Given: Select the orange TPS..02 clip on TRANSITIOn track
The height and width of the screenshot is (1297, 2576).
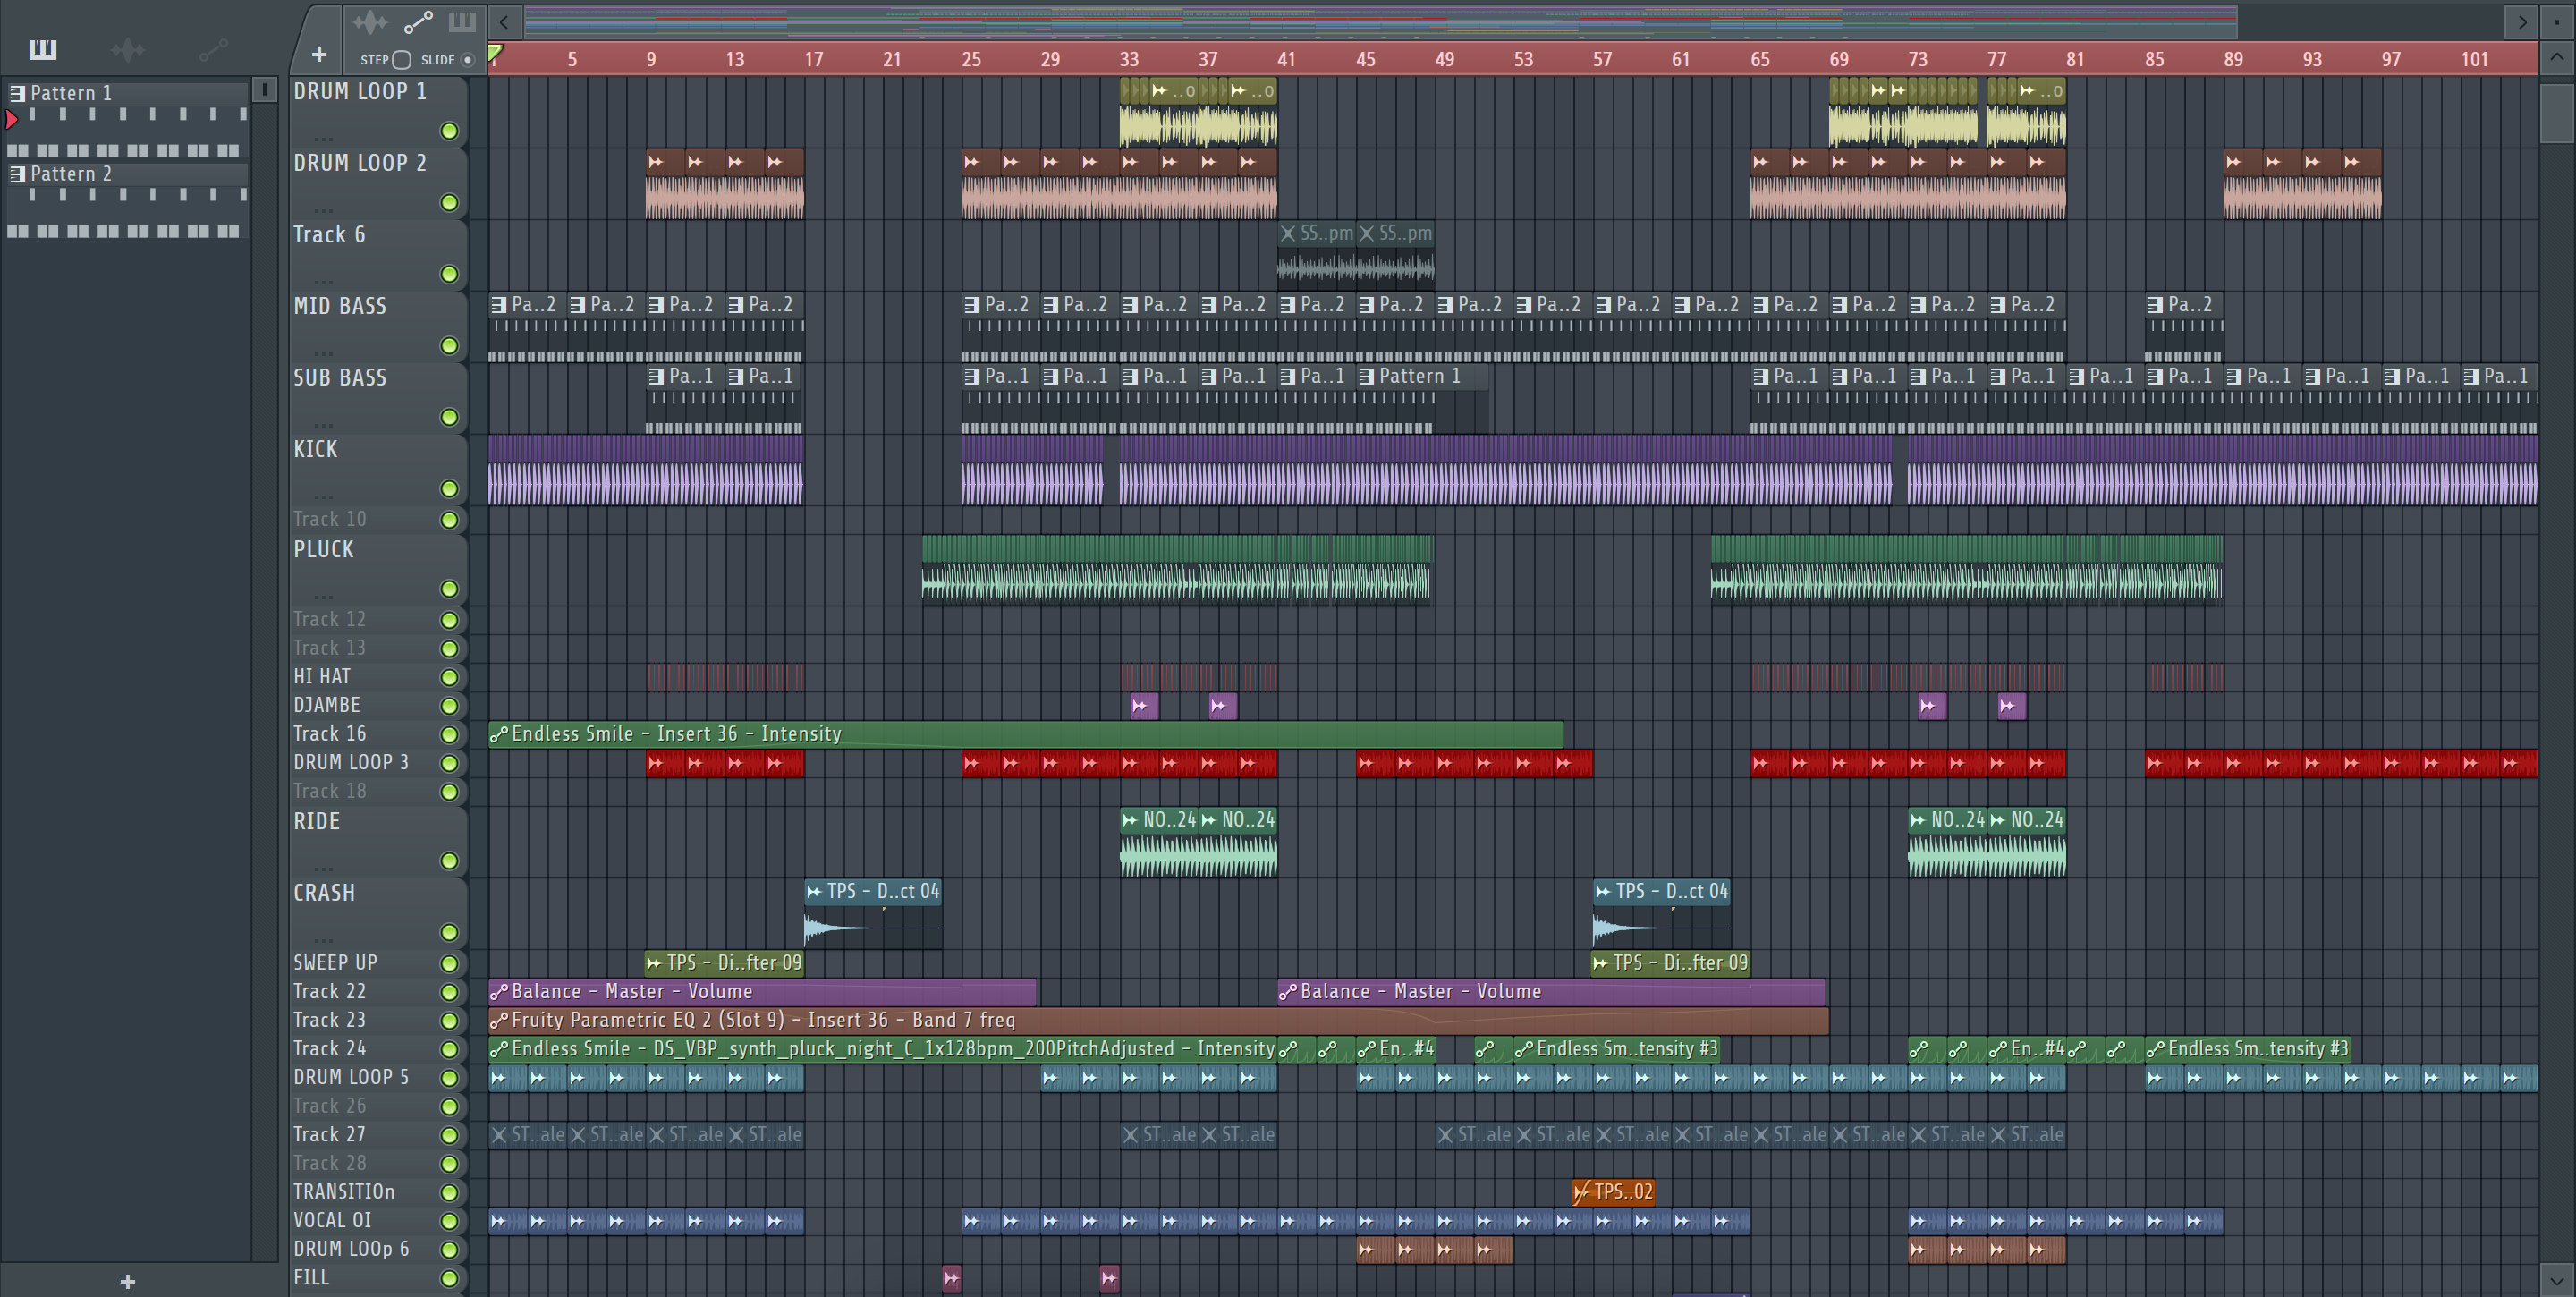Looking at the screenshot, I should tap(1613, 1191).
